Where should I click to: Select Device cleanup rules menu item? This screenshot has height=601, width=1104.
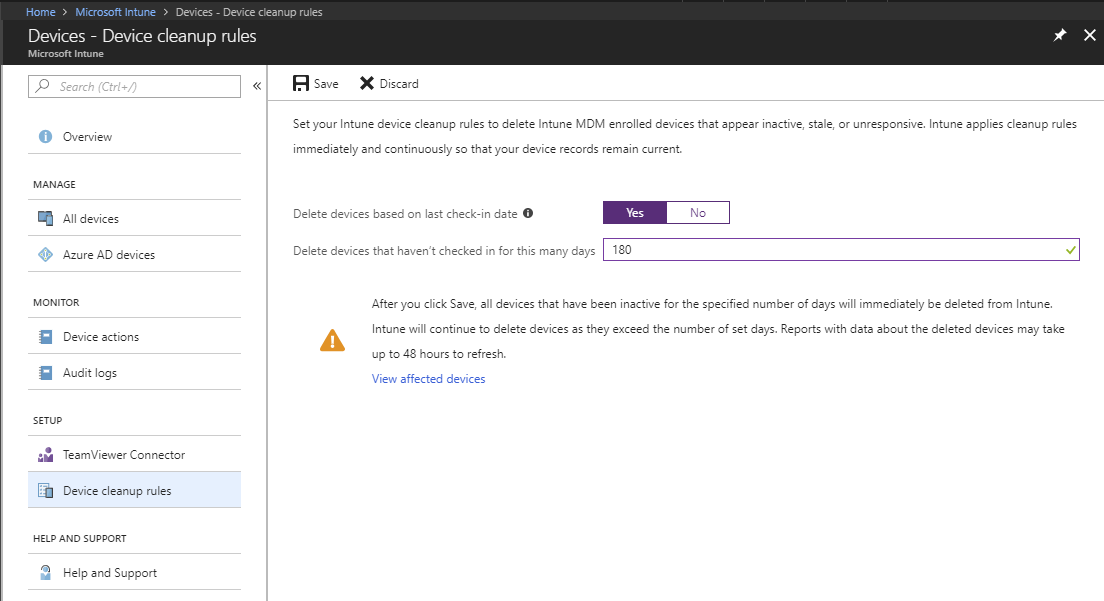116,491
